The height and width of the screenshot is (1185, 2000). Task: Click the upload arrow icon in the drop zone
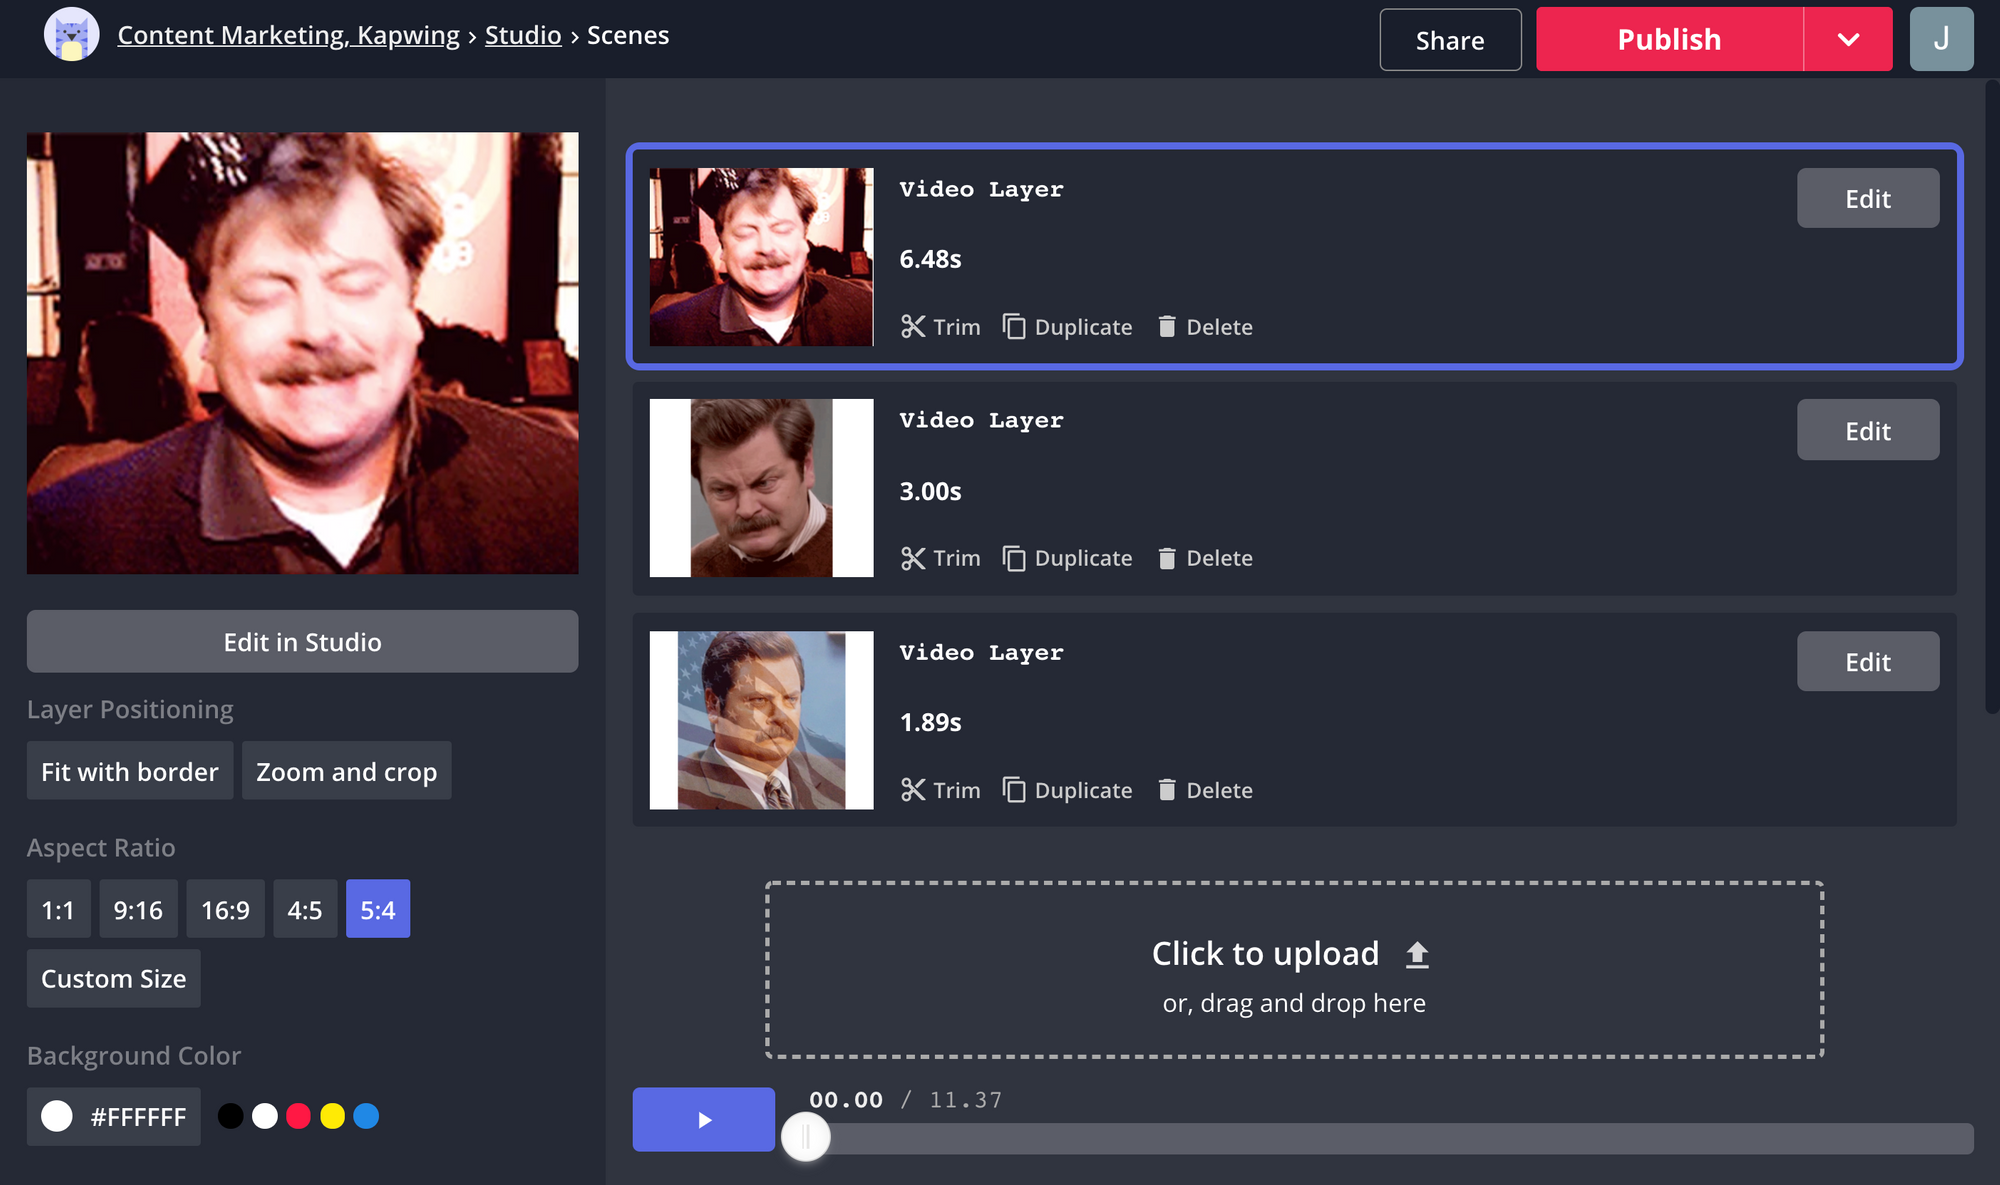pyautogui.click(x=1417, y=955)
